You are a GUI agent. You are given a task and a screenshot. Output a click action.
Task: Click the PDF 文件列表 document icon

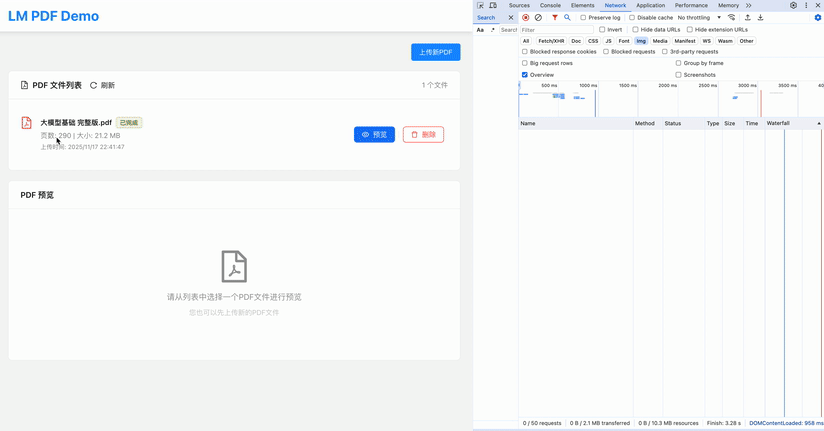coord(24,85)
